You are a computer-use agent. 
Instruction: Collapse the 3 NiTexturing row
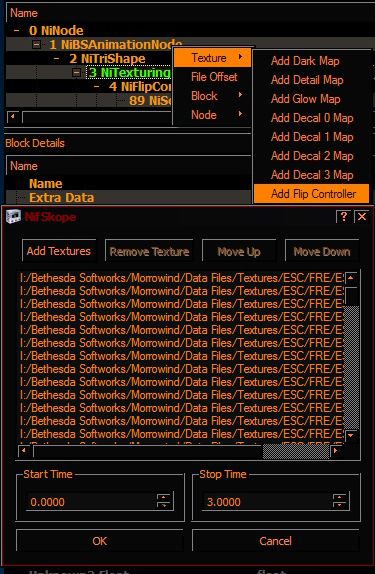tap(76, 72)
